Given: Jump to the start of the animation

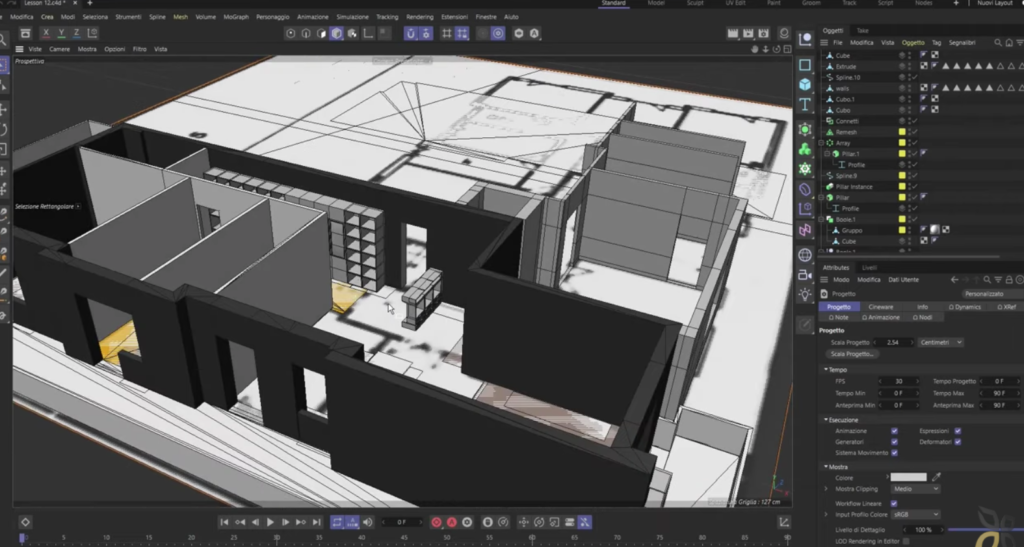Looking at the screenshot, I should (x=224, y=522).
